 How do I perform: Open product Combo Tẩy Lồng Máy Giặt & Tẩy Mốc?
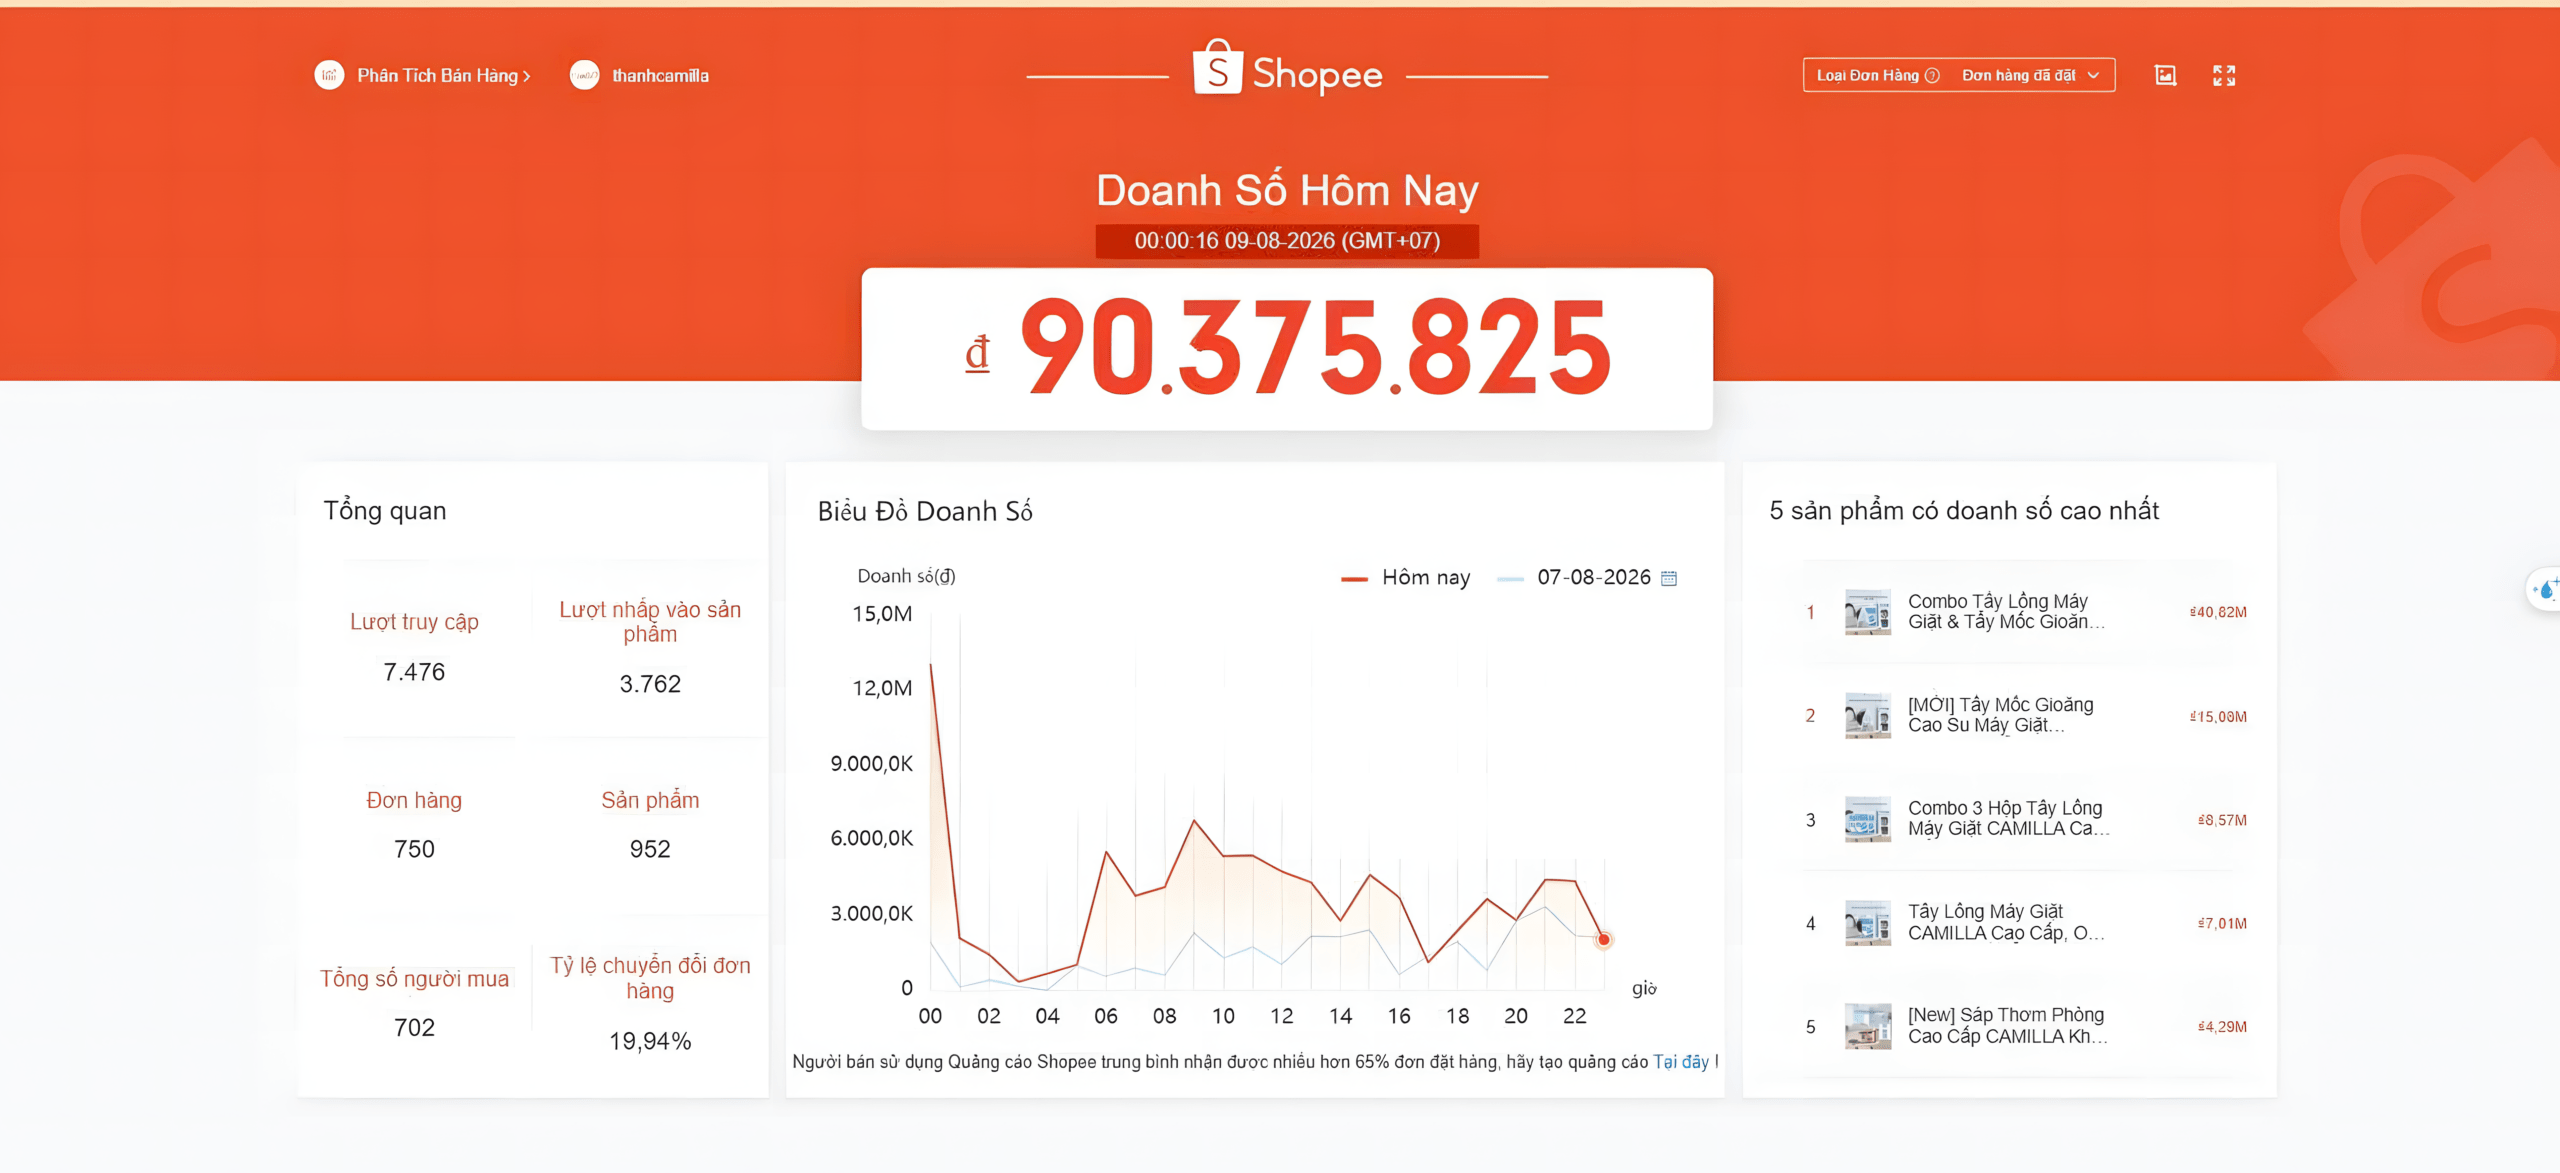click(2006, 612)
